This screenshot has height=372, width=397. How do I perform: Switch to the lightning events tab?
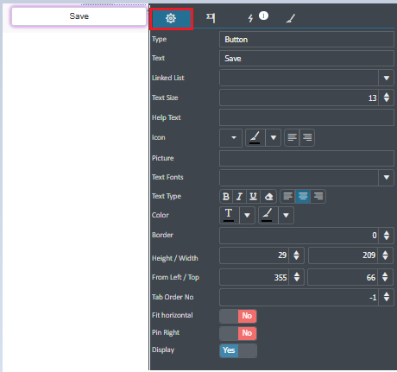click(250, 18)
